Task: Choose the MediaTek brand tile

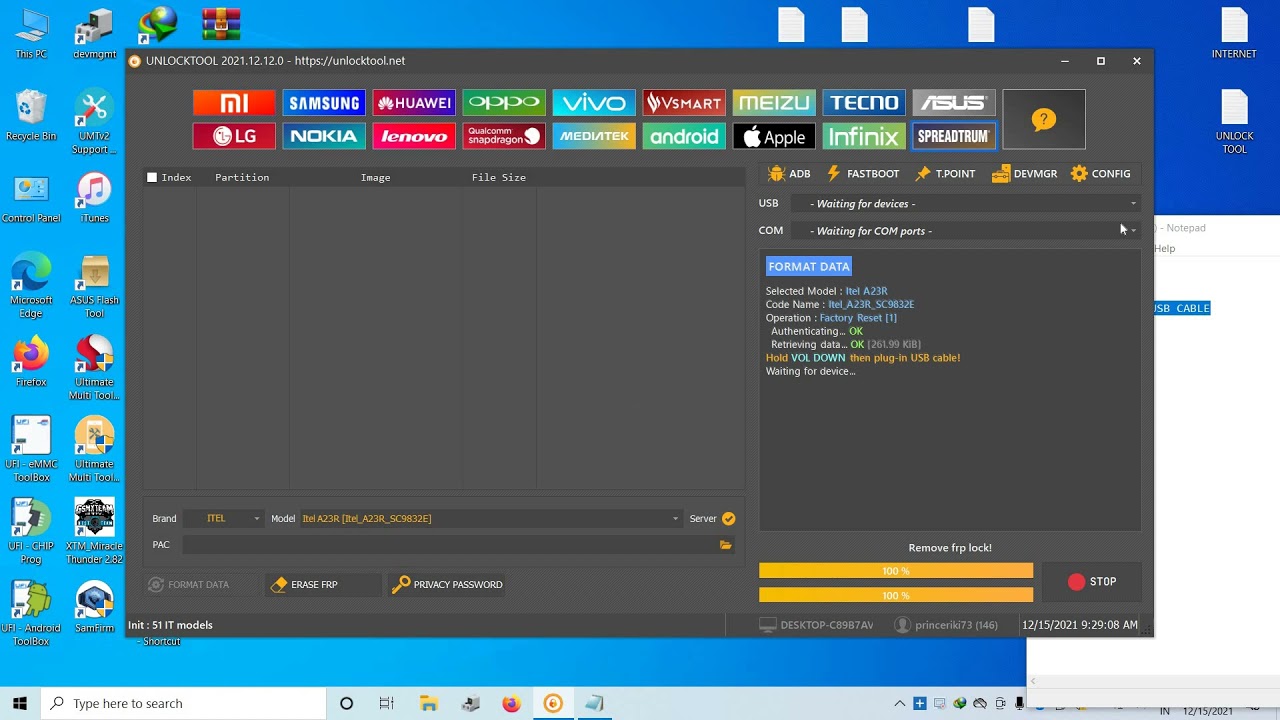Action: click(594, 136)
